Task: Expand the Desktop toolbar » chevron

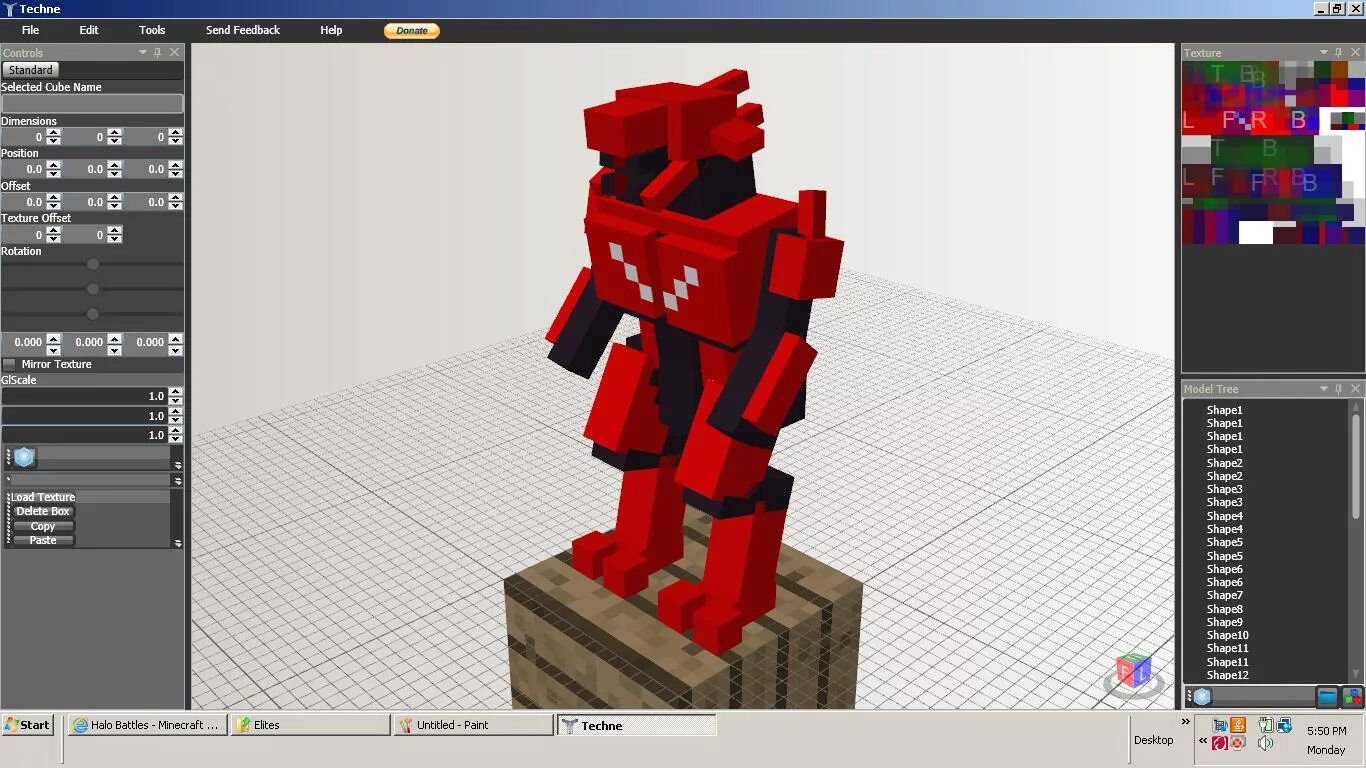Action: pyautogui.click(x=1186, y=721)
